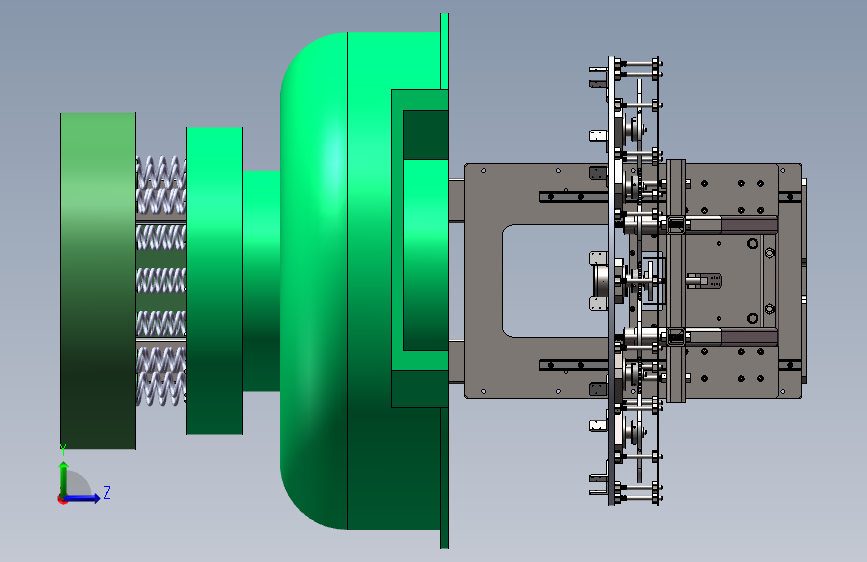The image size is (867, 562).
Task: Click the red X axis origin dot
Action: [x=62, y=499]
